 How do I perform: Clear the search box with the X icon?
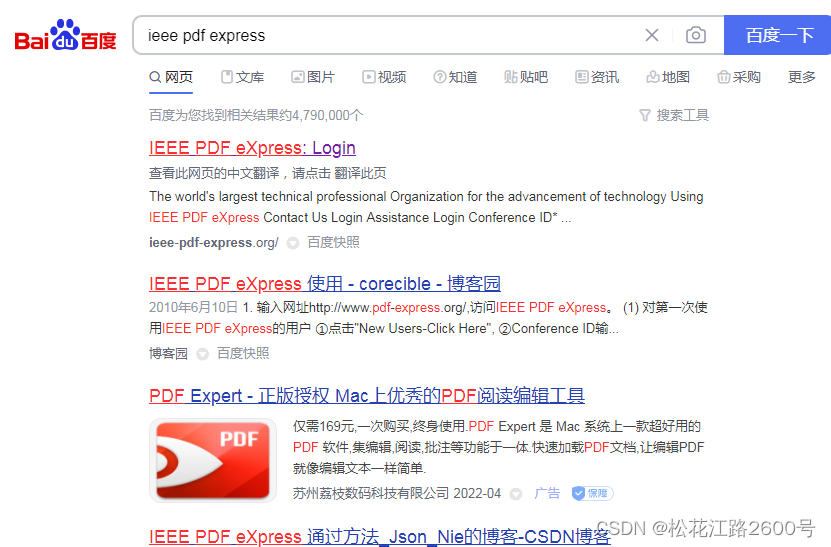pyautogui.click(x=652, y=35)
